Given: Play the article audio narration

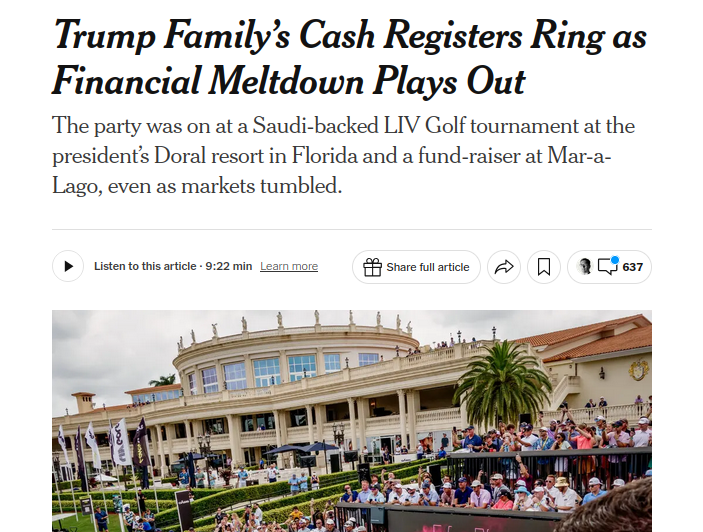Looking at the screenshot, I should pyautogui.click(x=68, y=266).
